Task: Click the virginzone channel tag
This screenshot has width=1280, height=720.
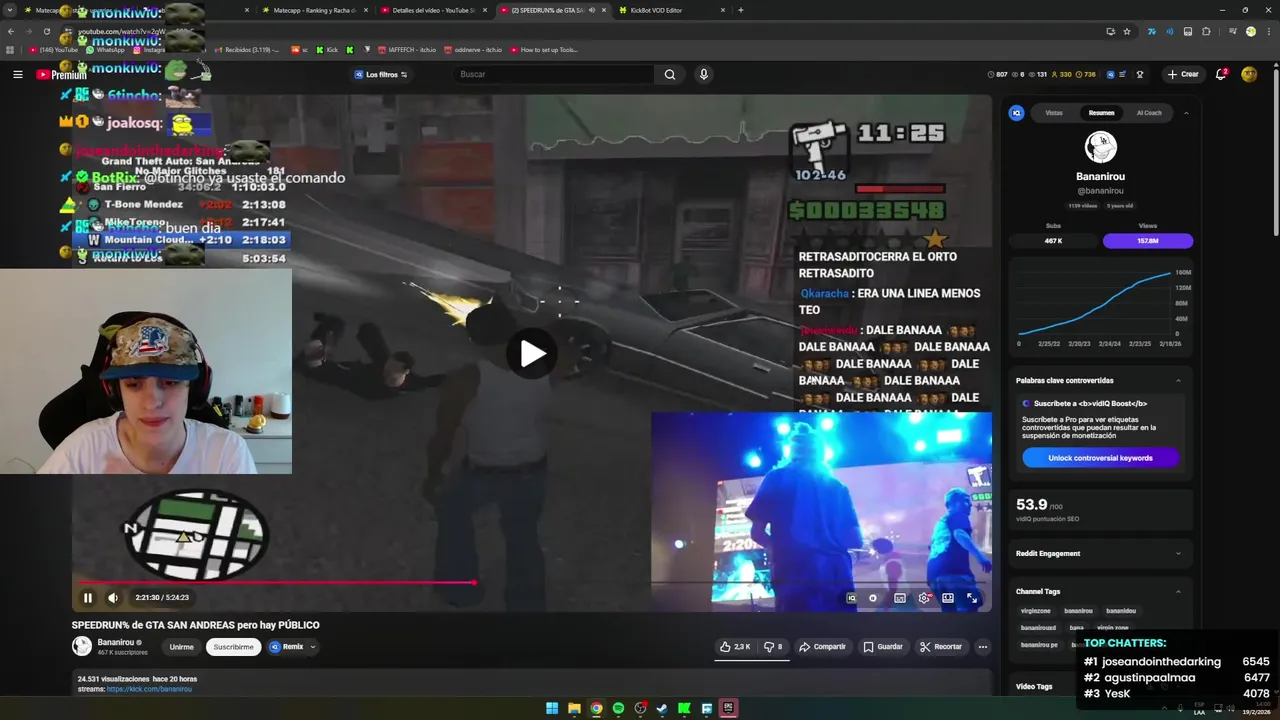Action: tap(1035, 611)
